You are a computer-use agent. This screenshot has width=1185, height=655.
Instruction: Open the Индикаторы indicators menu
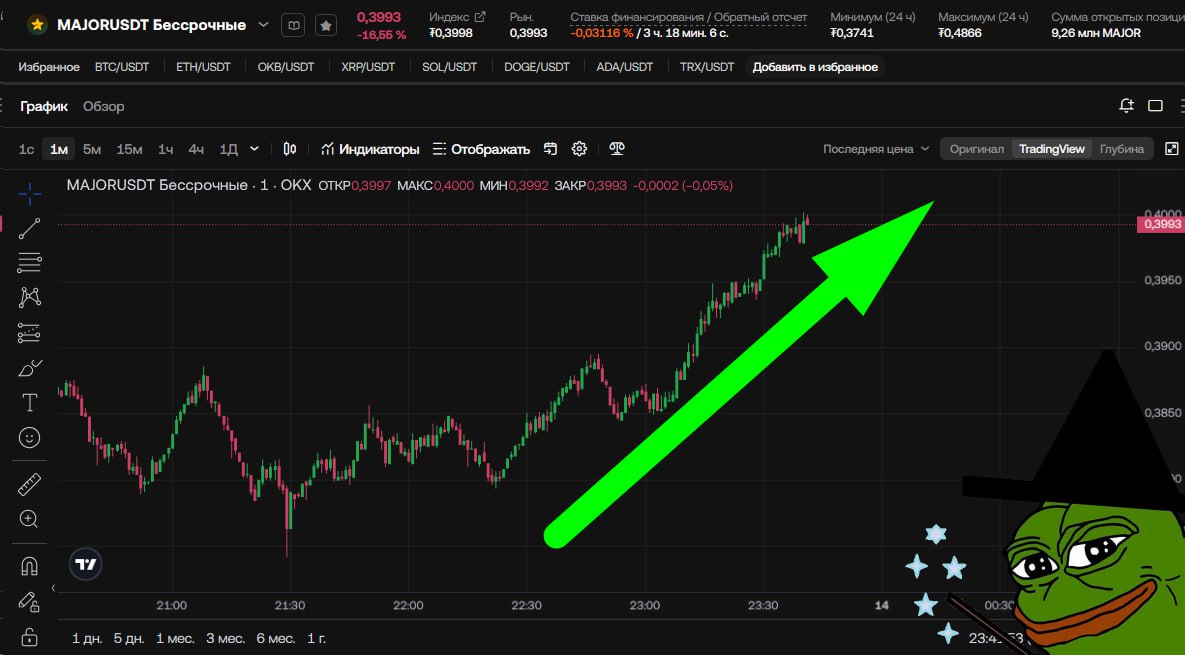370,149
